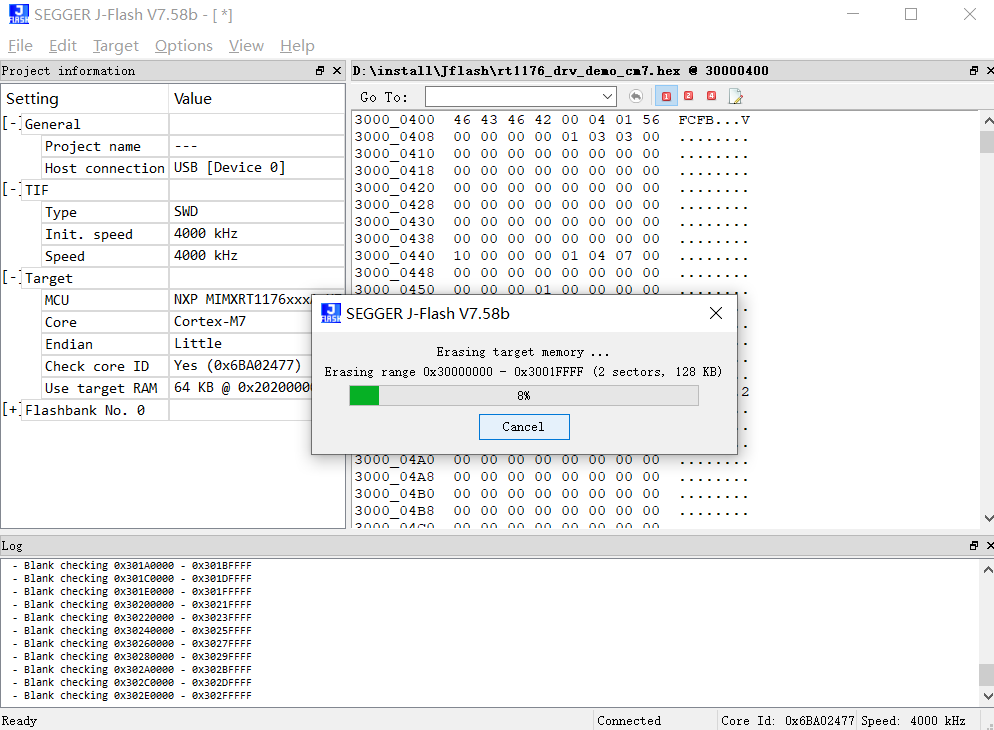The height and width of the screenshot is (730, 994).
Task: Collapse the TIF settings group
Action: pos(11,190)
